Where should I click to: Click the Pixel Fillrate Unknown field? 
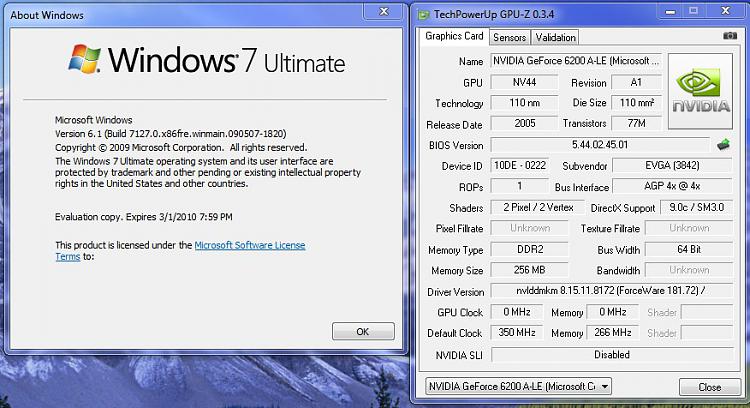pos(529,228)
